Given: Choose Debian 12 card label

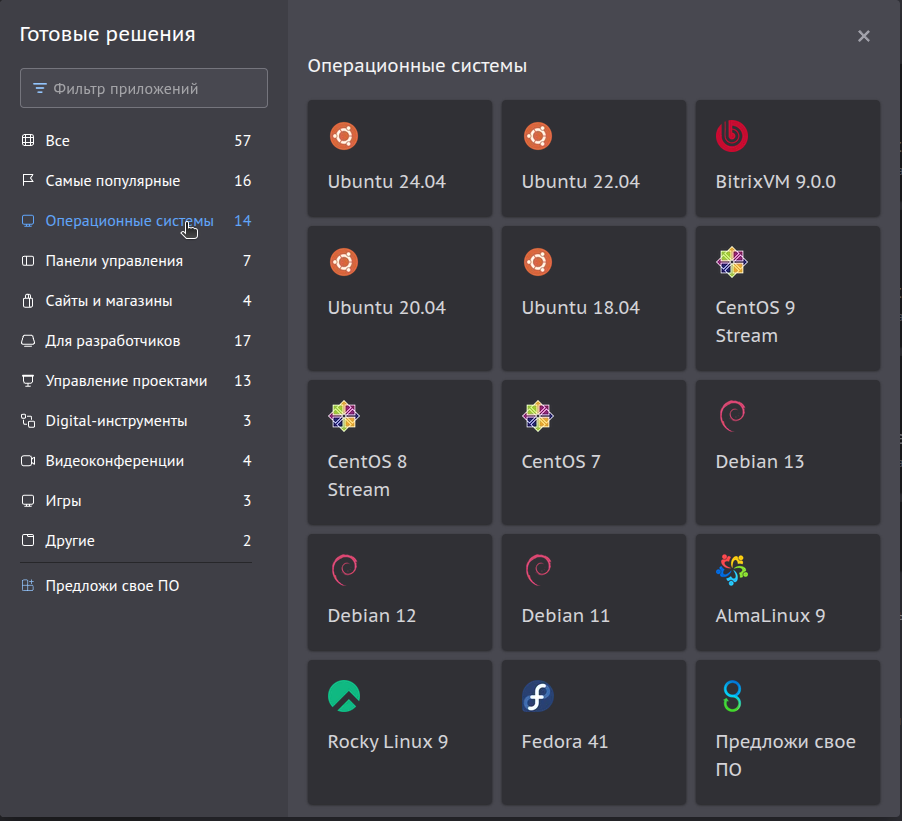Looking at the screenshot, I should (x=372, y=616).
